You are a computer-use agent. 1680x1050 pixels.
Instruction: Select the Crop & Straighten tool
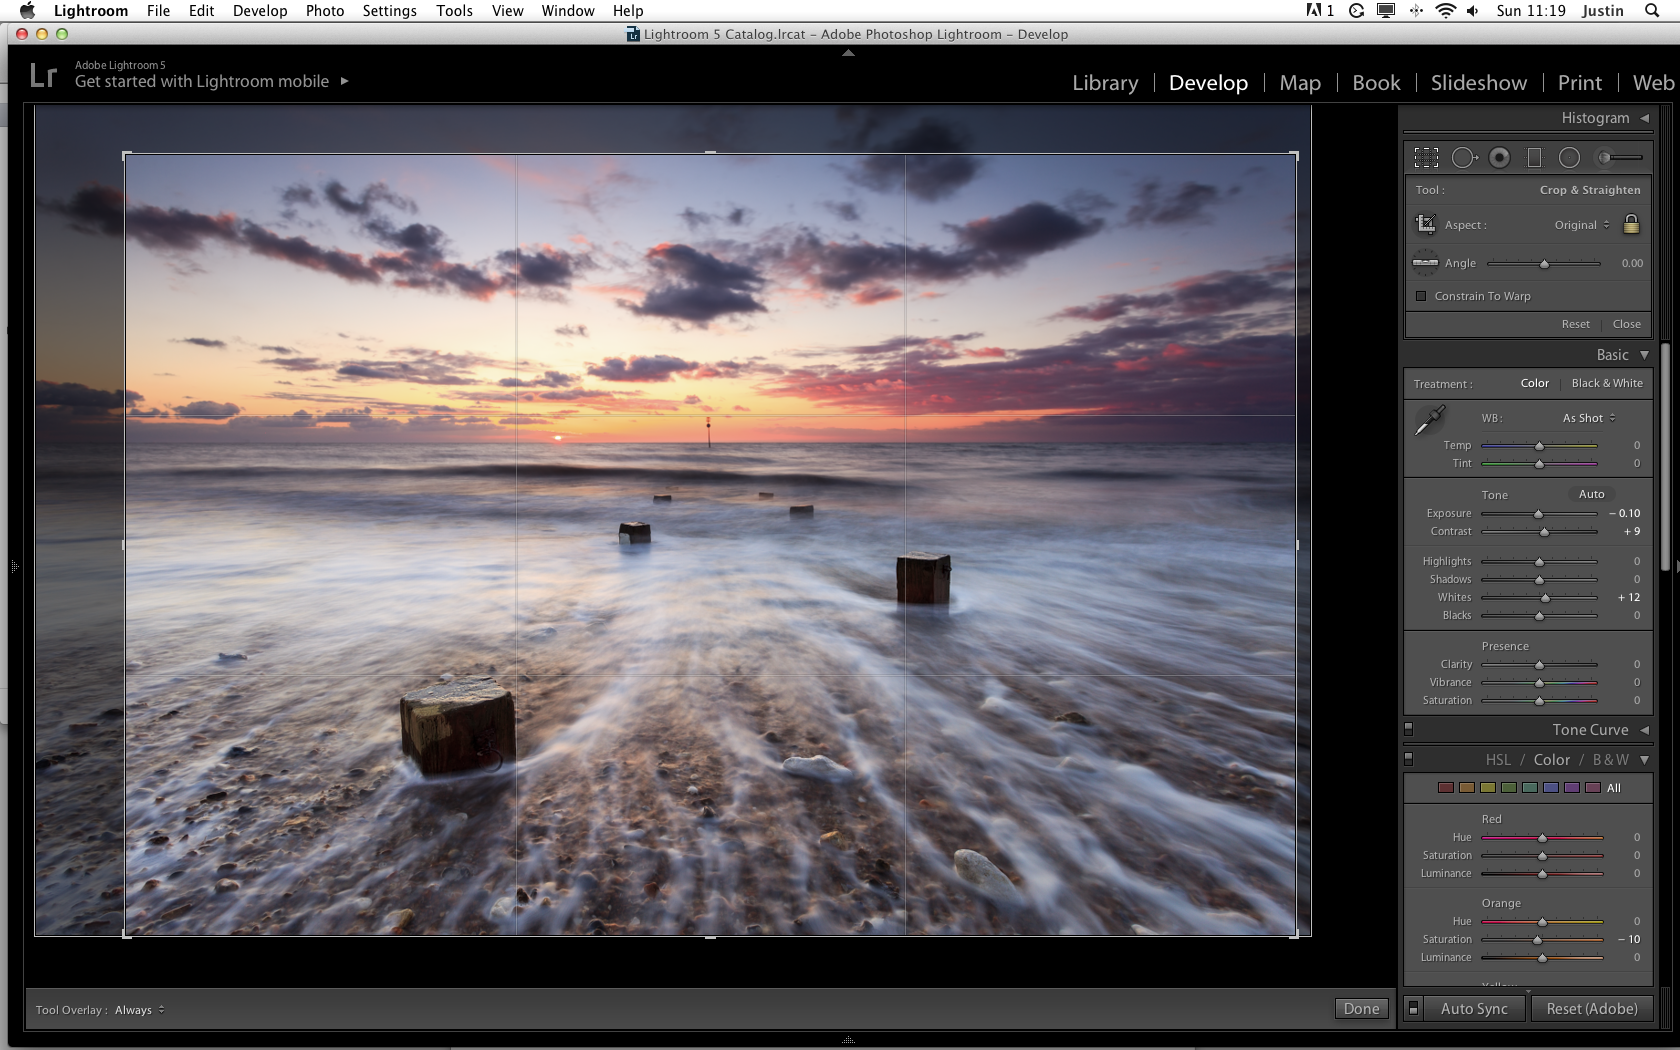click(1426, 157)
